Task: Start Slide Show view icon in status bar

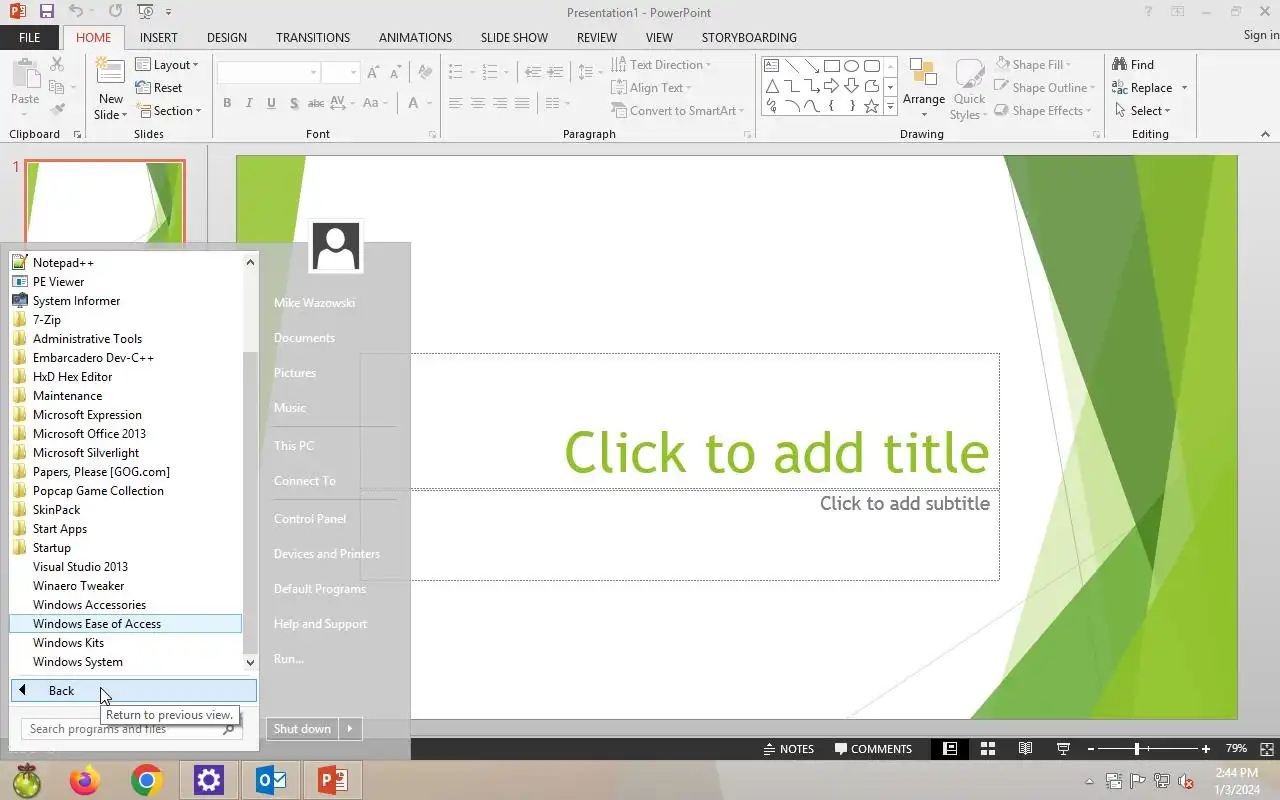Action: (1063, 749)
